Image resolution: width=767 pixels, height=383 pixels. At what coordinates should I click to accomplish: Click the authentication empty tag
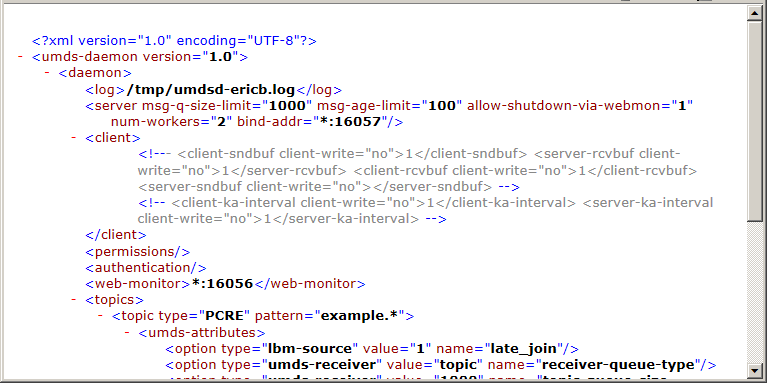coord(146,268)
